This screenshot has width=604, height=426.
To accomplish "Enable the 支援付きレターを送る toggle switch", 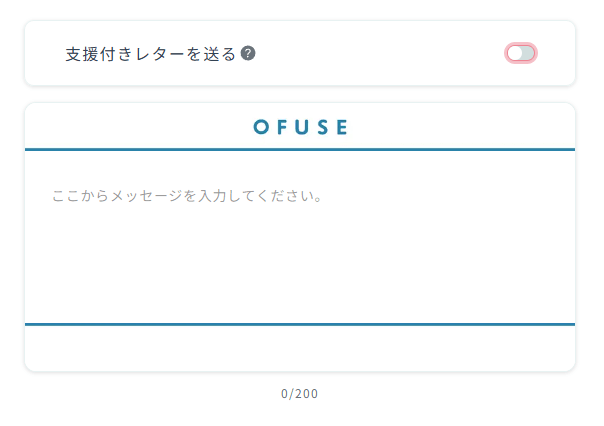I will pos(521,53).
